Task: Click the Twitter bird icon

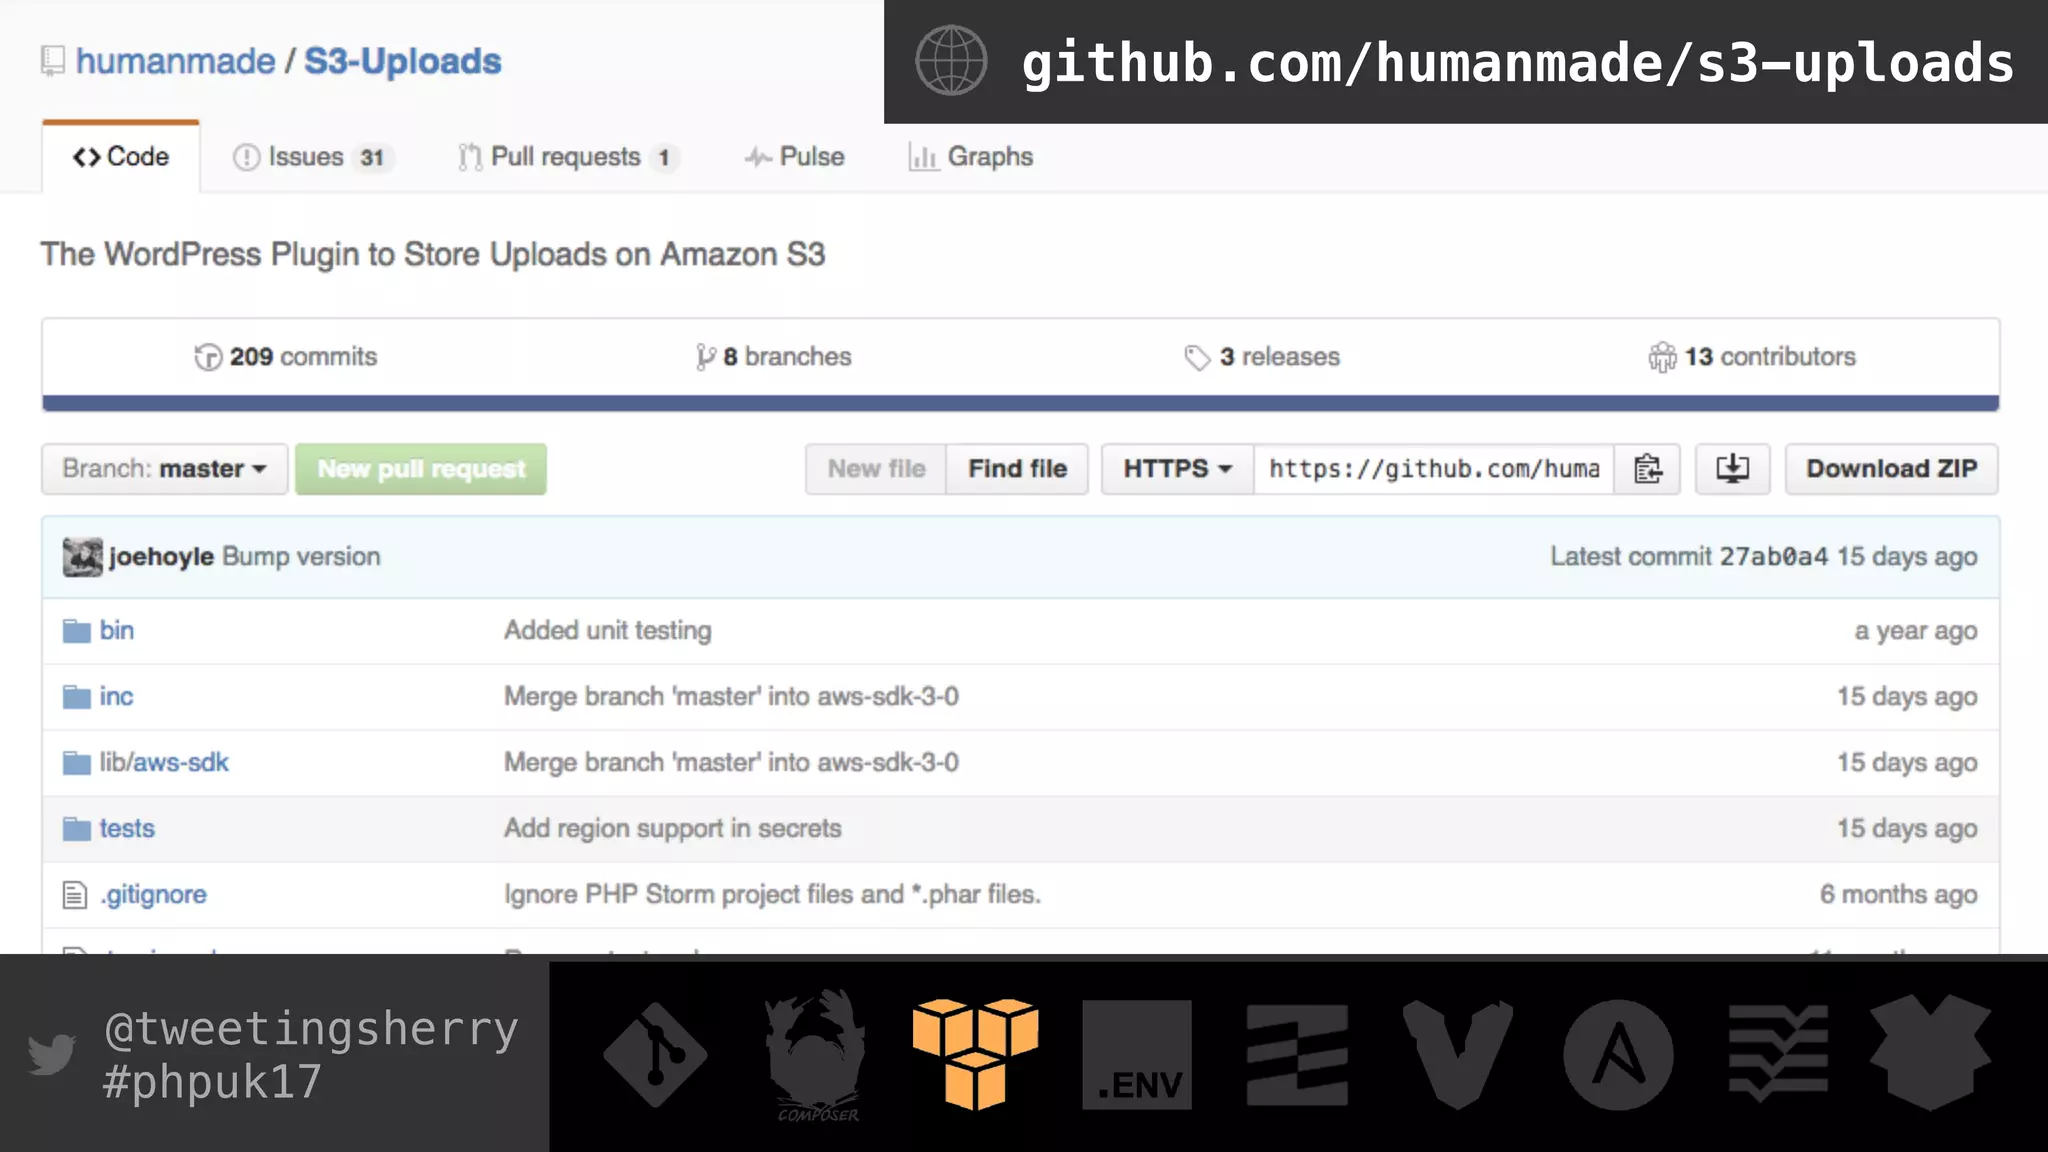Action: [x=52, y=1054]
